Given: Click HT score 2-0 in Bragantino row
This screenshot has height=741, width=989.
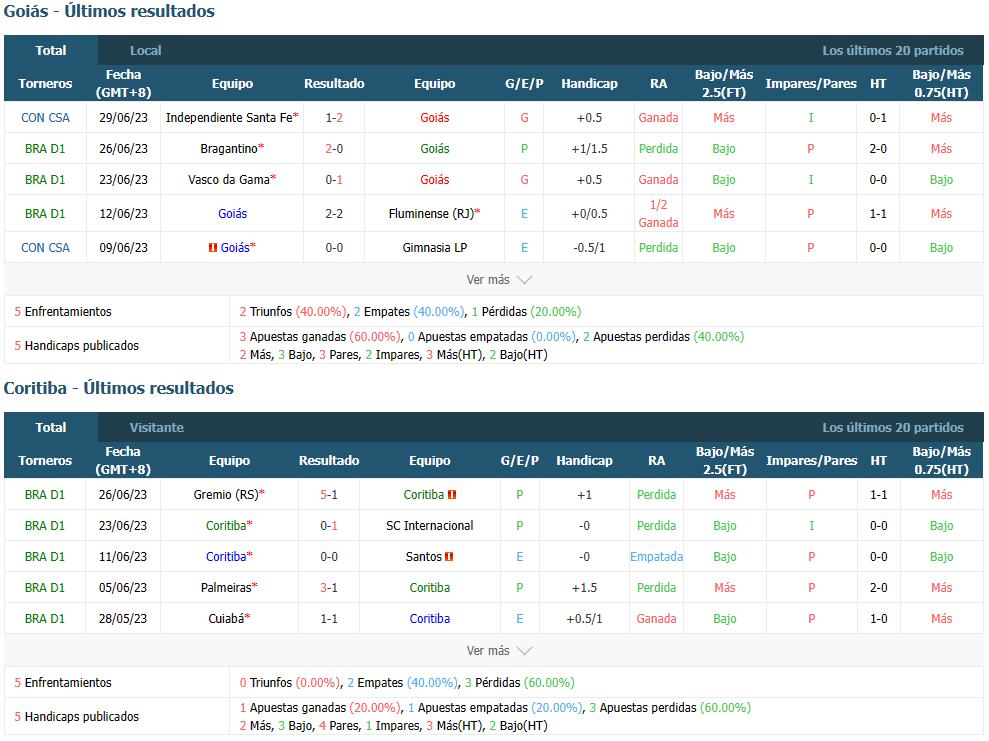Looking at the screenshot, I should pos(878,149).
